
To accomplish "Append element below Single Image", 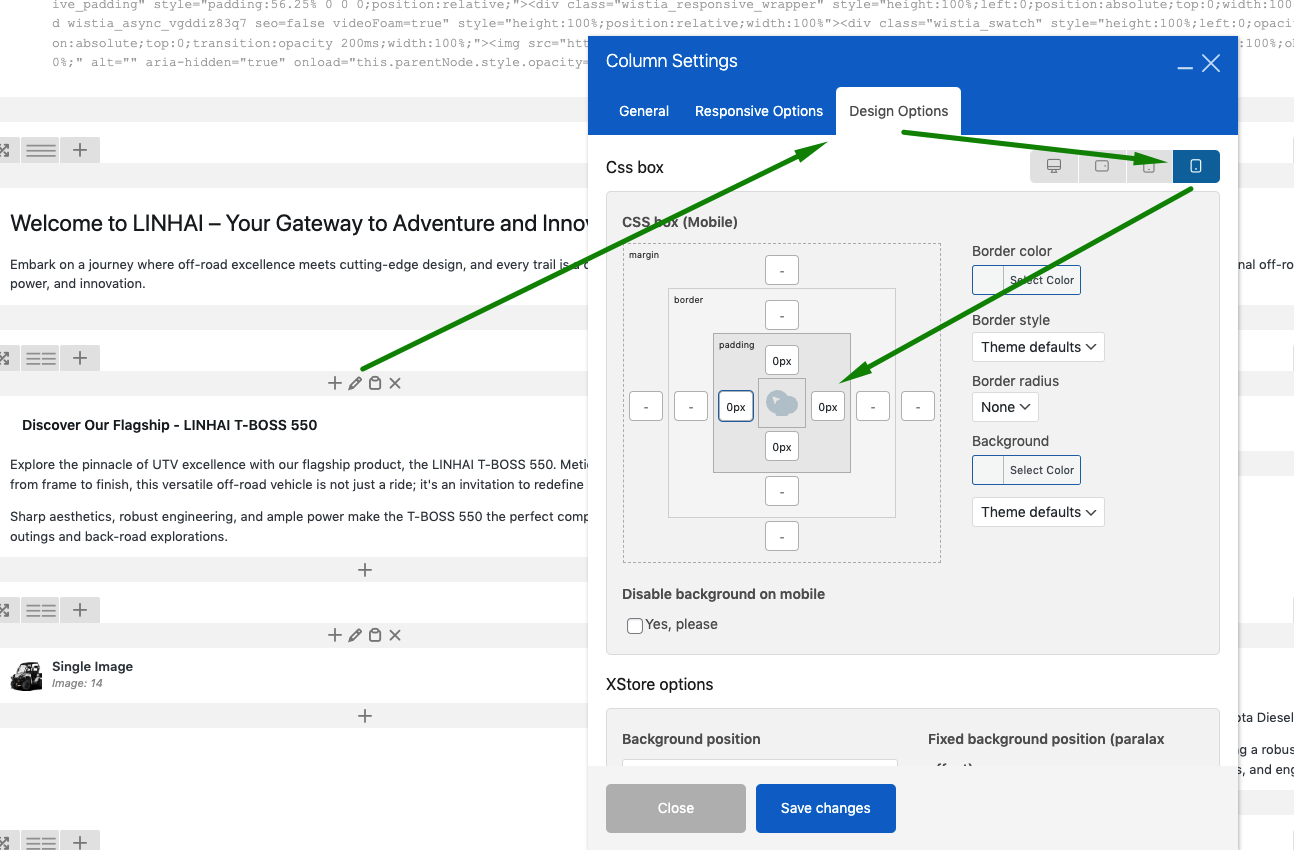I will 365,716.
